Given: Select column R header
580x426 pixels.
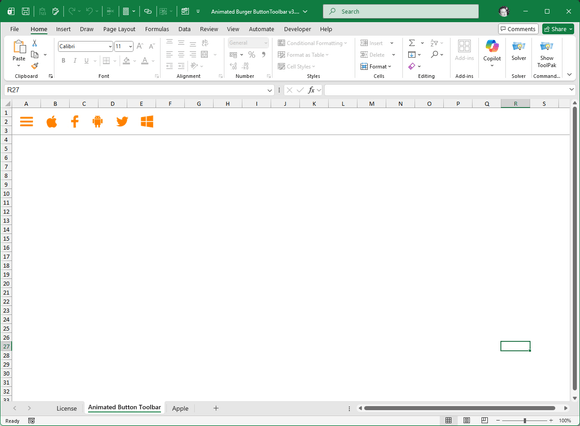Looking at the screenshot, I should [x=515, y=104].
